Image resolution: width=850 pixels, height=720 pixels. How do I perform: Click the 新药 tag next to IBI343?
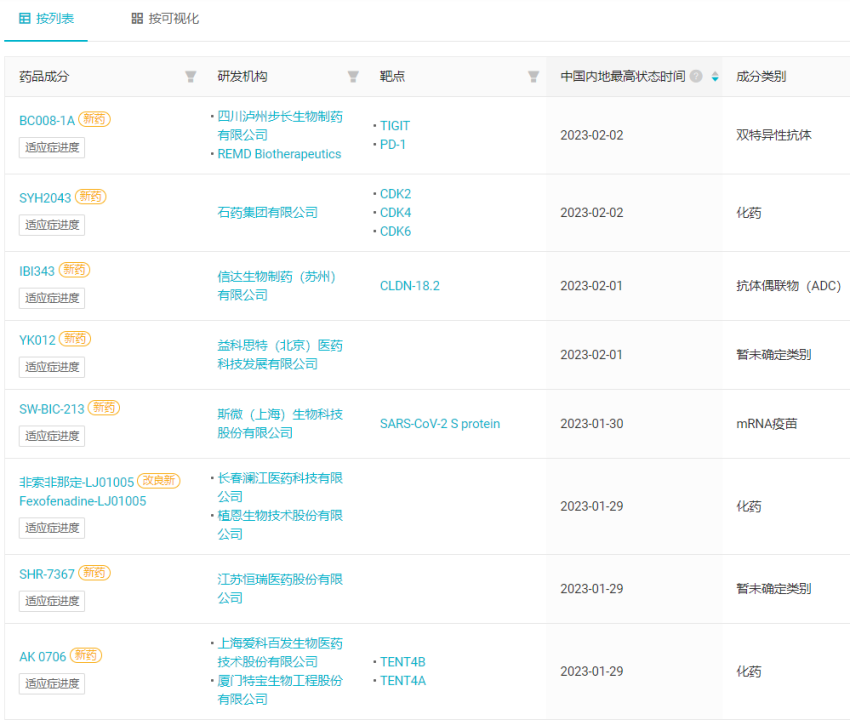pos(74,270)
